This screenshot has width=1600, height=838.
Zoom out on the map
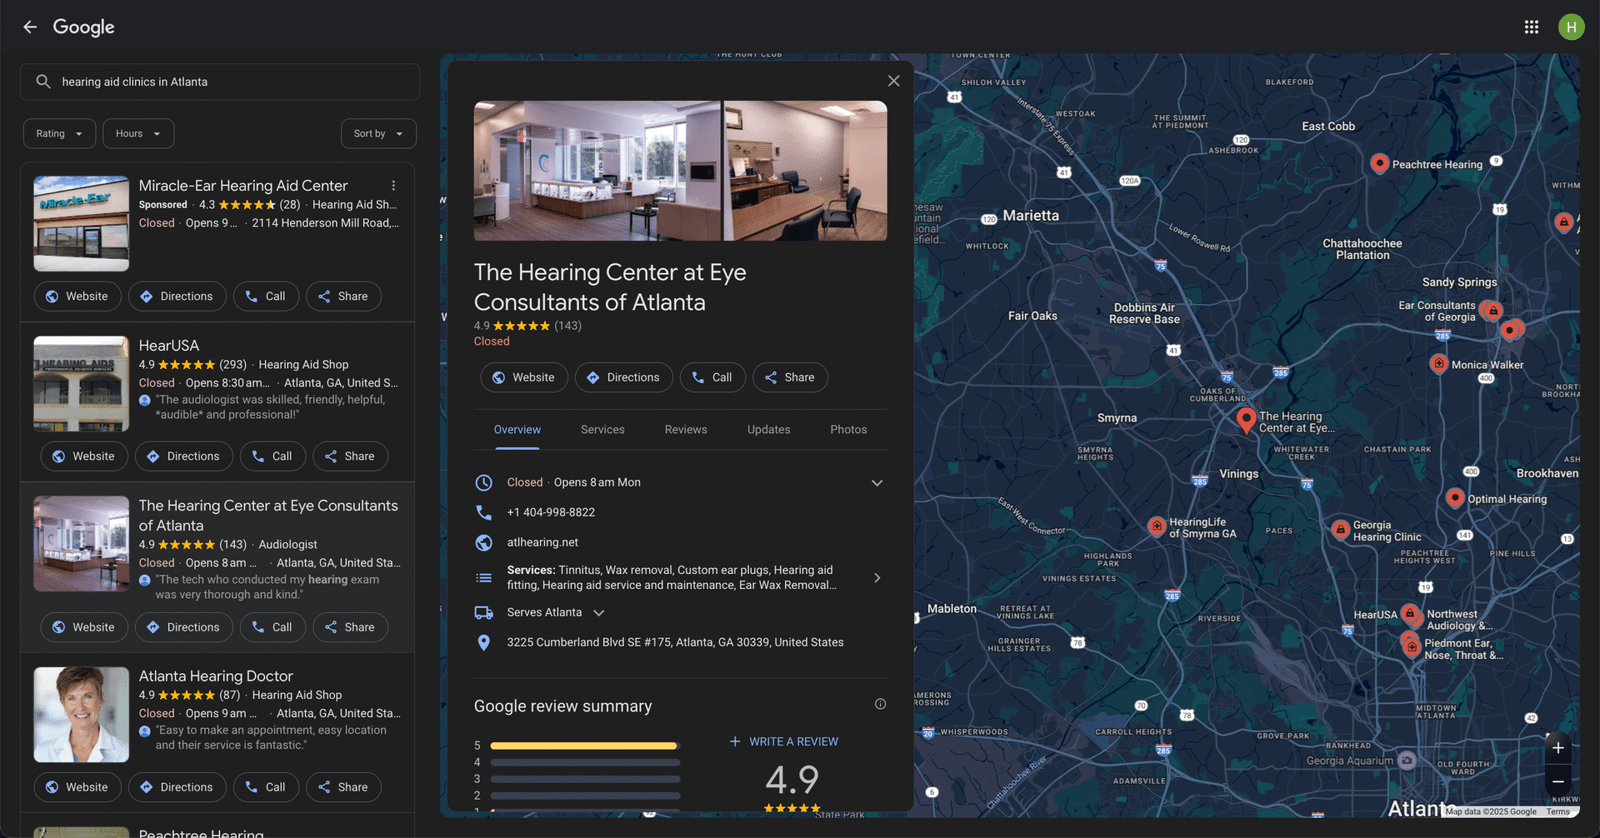coord(1558,782)
